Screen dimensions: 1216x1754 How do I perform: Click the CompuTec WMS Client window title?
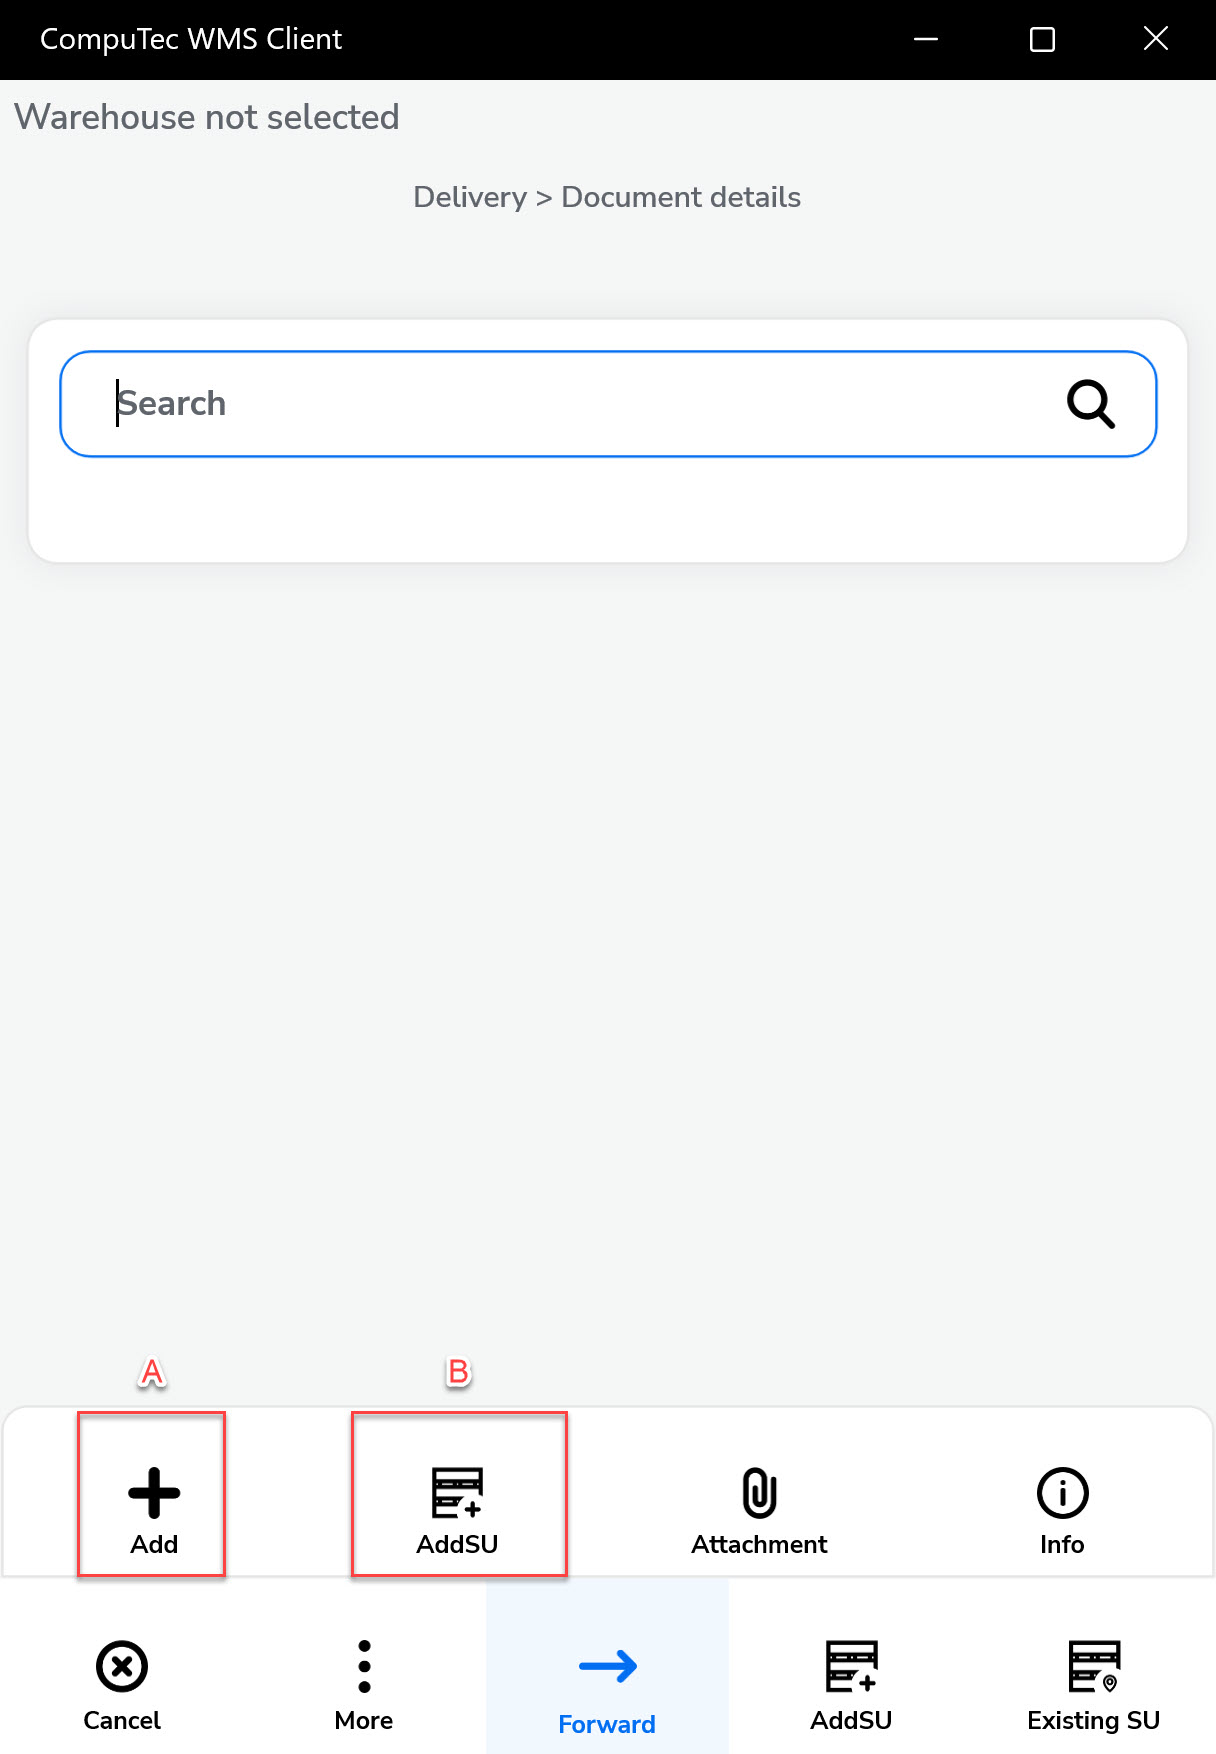point(191,39)
